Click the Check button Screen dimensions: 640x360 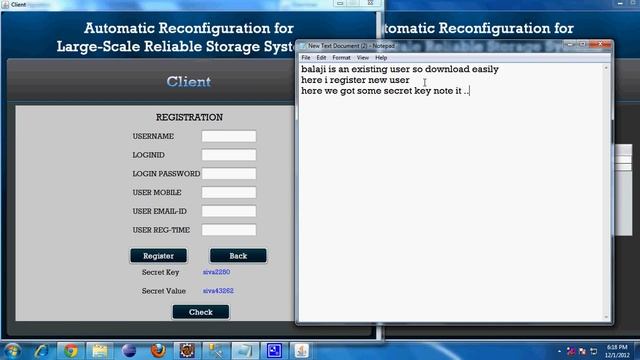pyautogui.click(x=201, y=312)
